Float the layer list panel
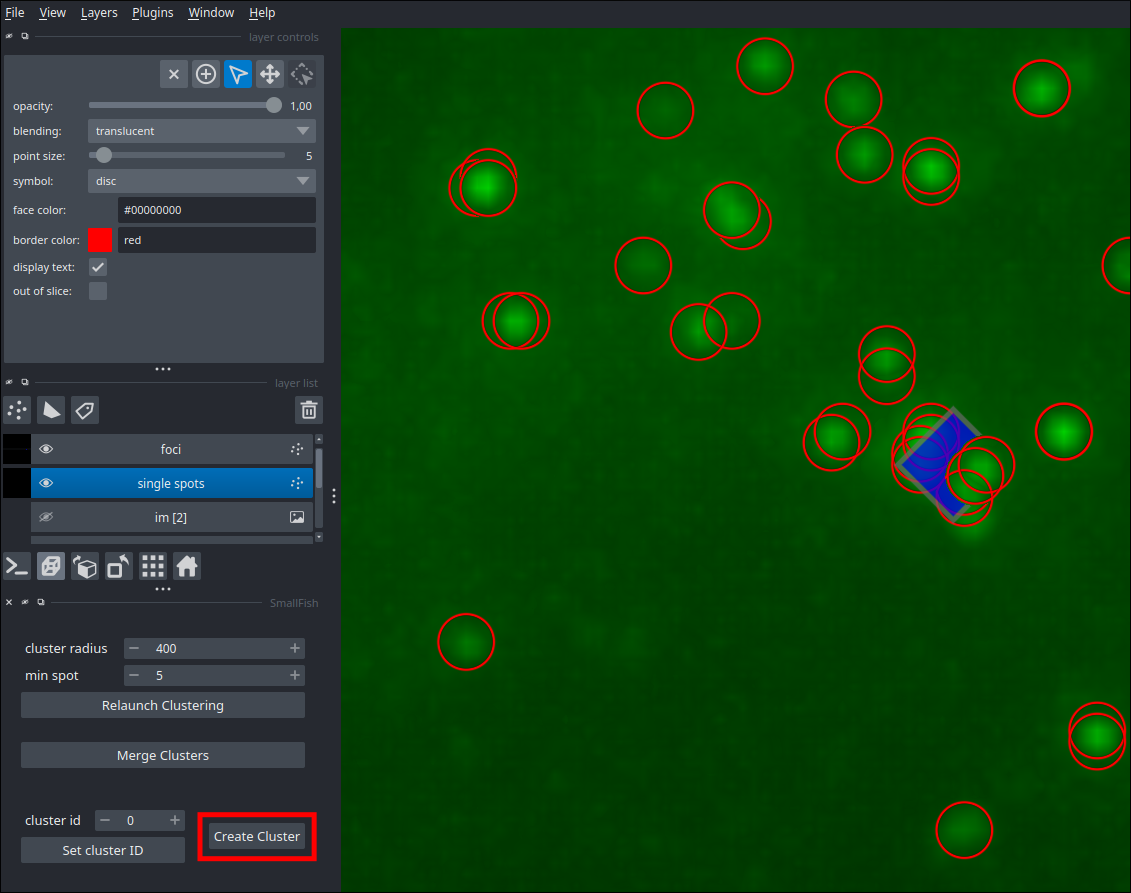The height and width of the screenshot is (893, 1131). click(25, 382)
